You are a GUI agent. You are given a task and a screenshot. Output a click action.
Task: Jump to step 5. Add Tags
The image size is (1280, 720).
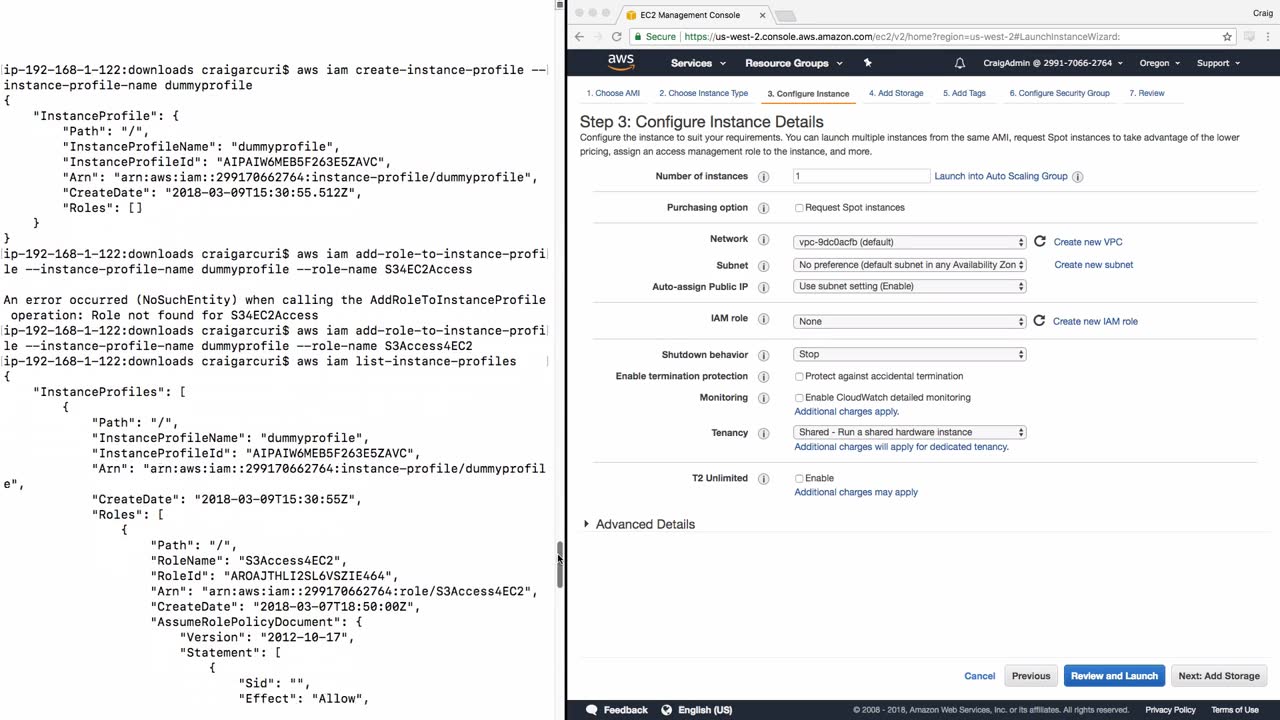click(964, 93)
